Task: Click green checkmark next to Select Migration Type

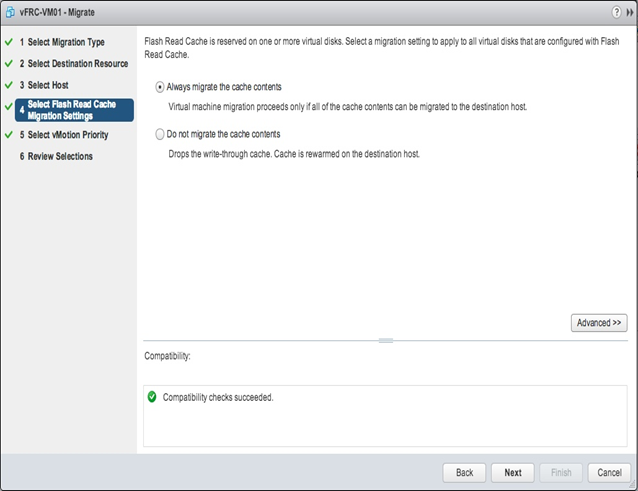Action: click(9, 42)
